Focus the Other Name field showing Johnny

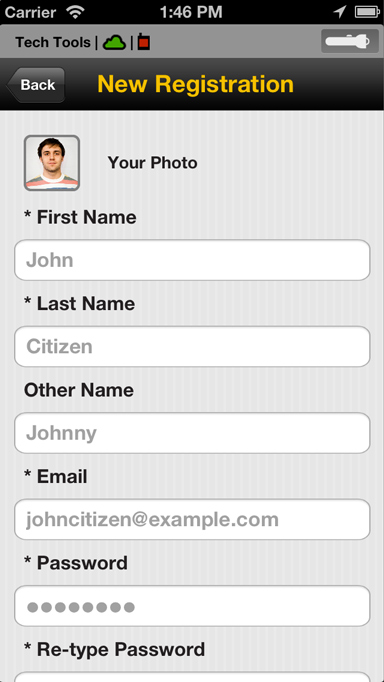[x=192, y=433]
